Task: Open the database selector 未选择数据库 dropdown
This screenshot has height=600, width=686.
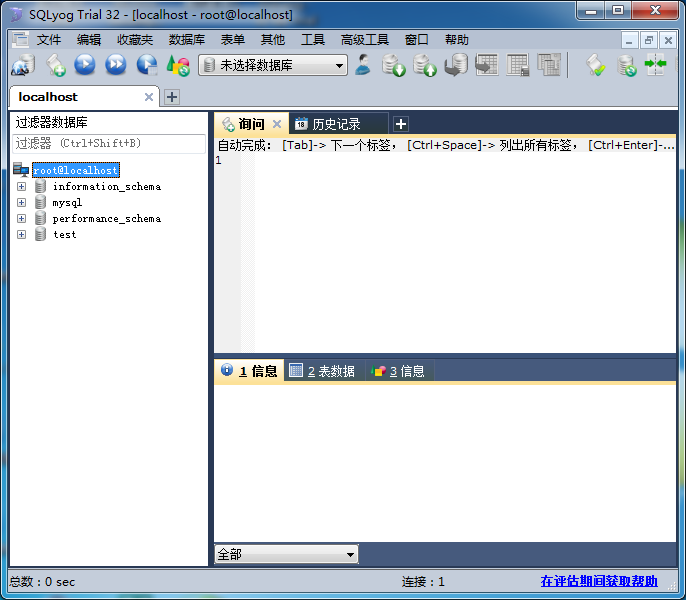Action: coord(273,65)
